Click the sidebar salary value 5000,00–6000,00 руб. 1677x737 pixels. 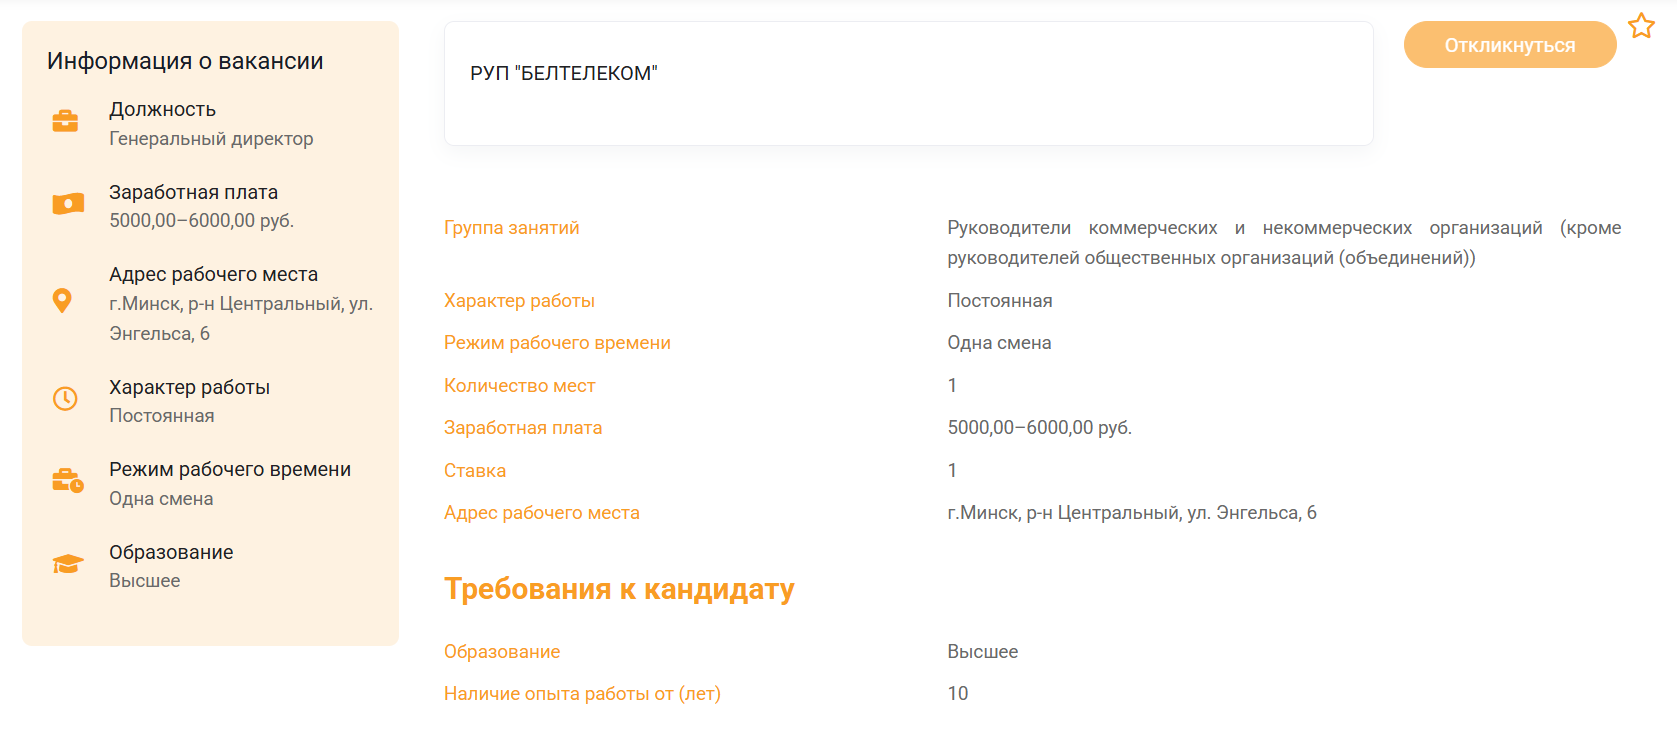click(201, 221)
